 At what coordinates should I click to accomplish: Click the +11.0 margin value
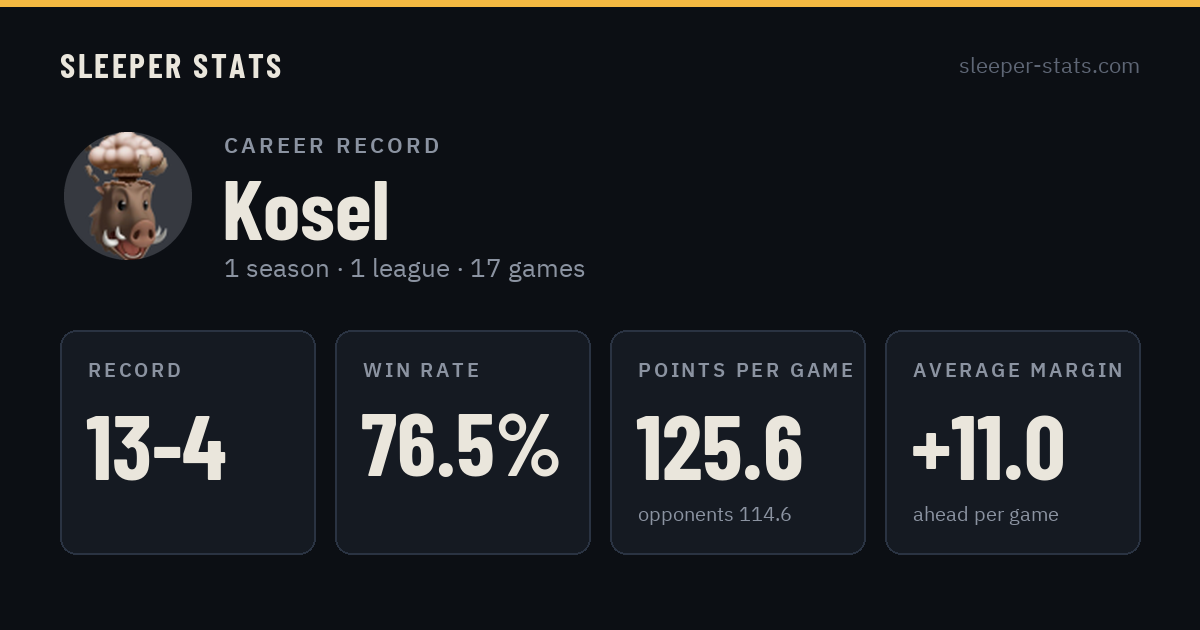click(988, 448)
